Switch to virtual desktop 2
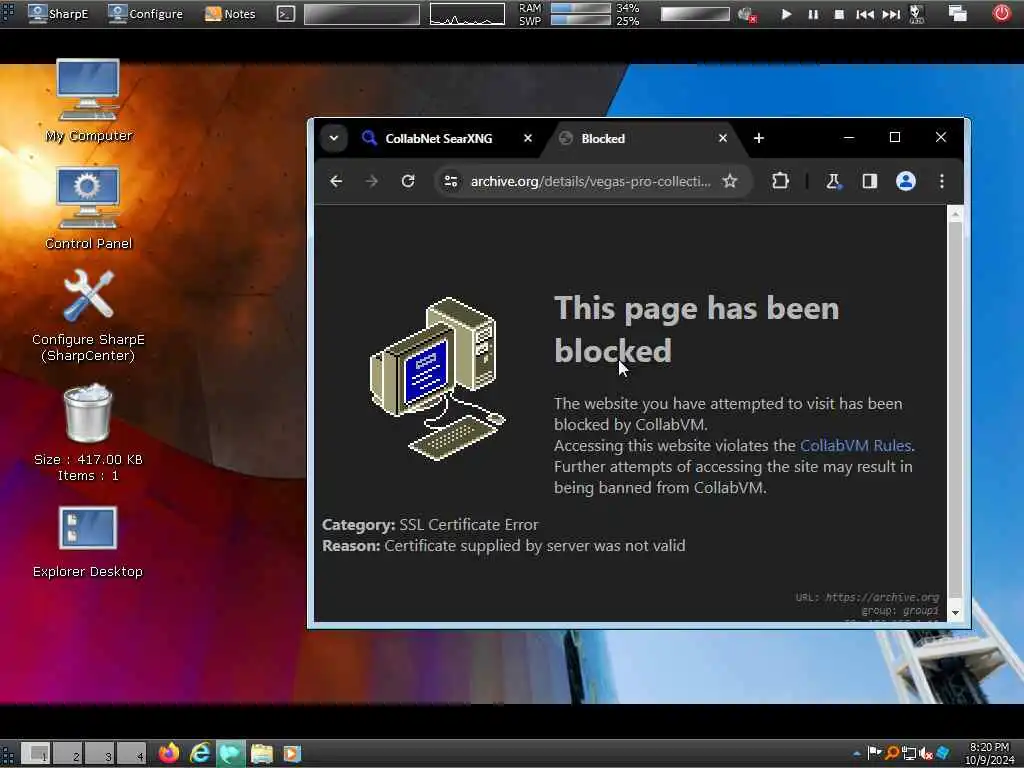Viewport: 1024px width, 768px height. [68, 754]
